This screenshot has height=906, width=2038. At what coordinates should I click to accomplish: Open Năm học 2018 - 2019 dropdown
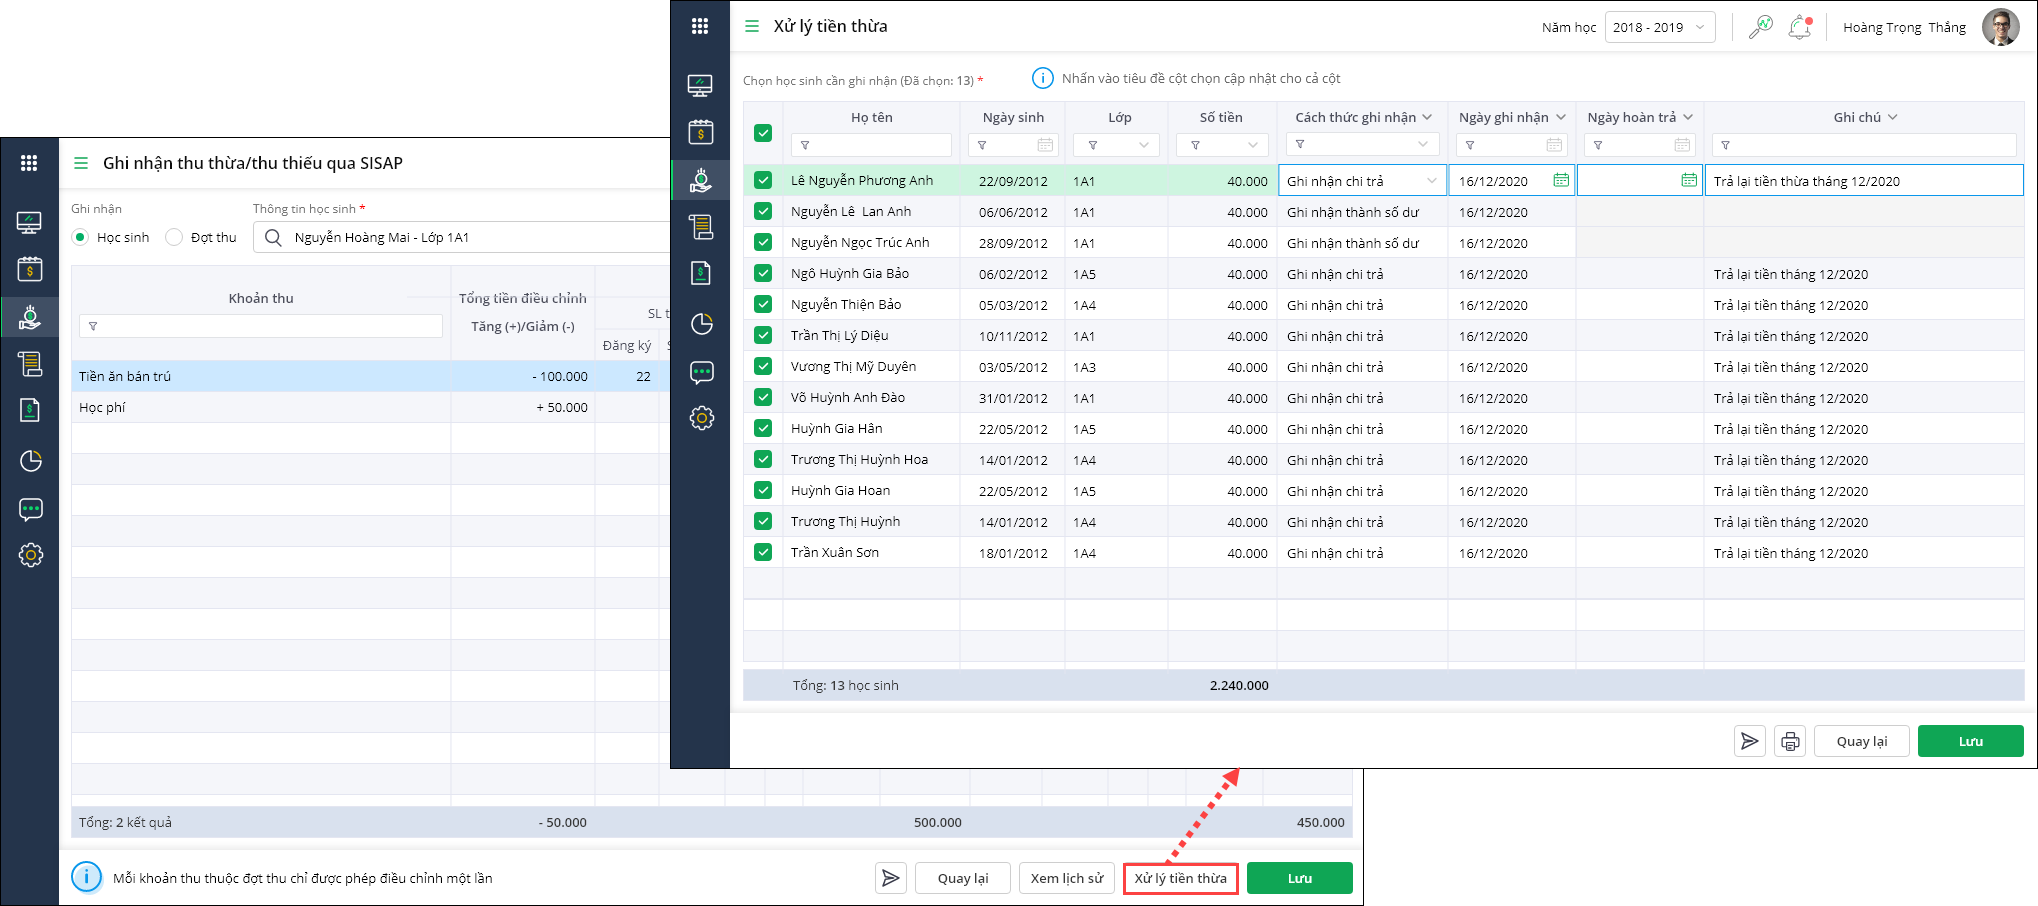pos(1660,27)
